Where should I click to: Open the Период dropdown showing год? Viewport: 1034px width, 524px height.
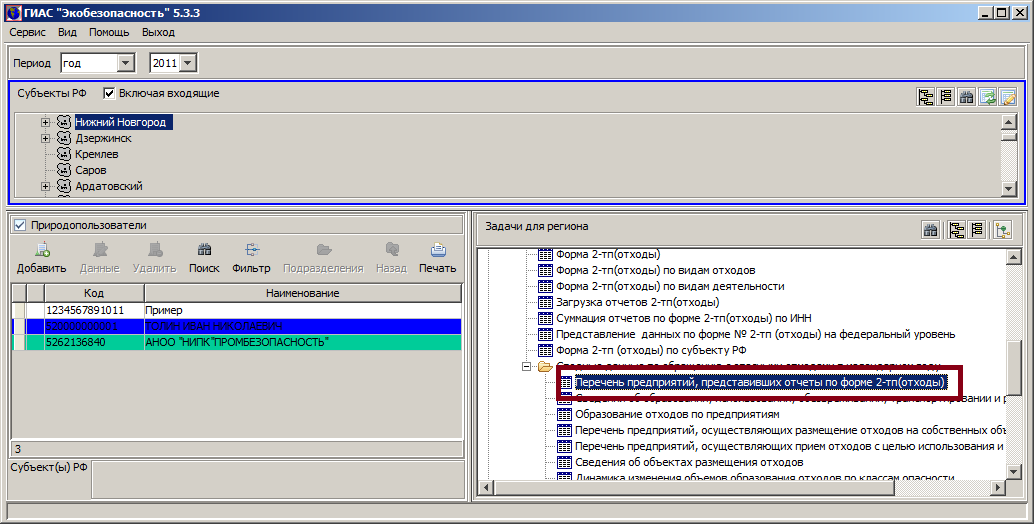(x=126, y=63)
